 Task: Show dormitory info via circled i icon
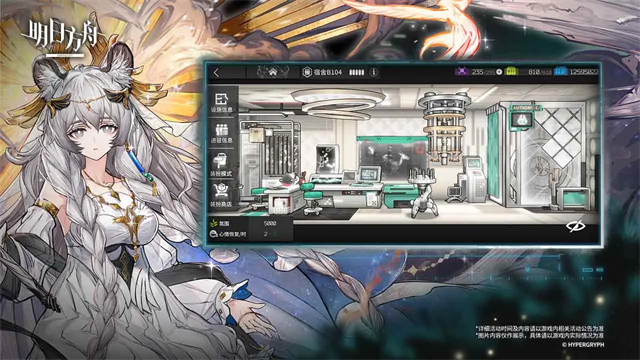(x=373, y=72)
